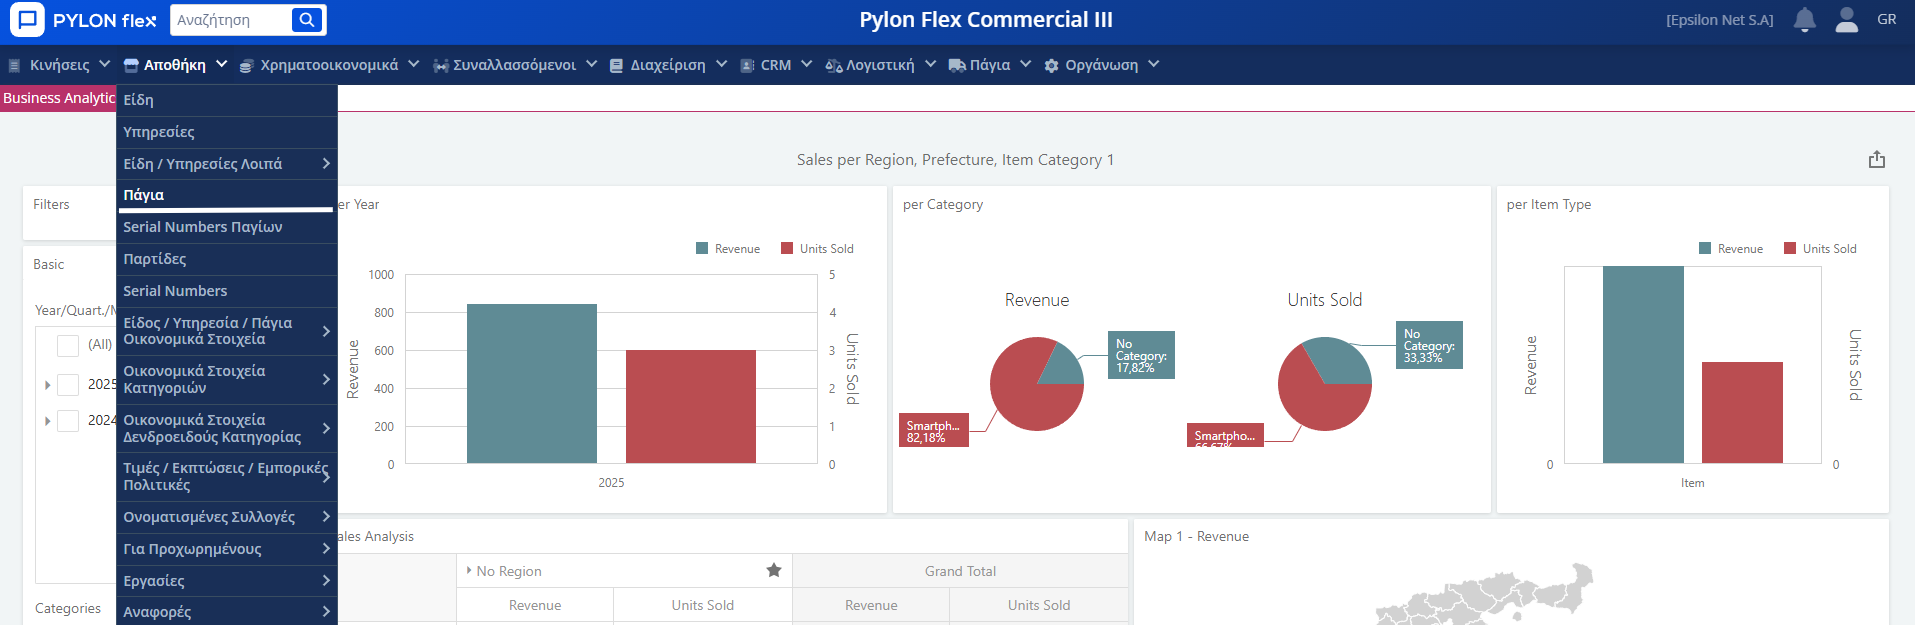Select Παρτίδες menu entry

tap(227, 259)
